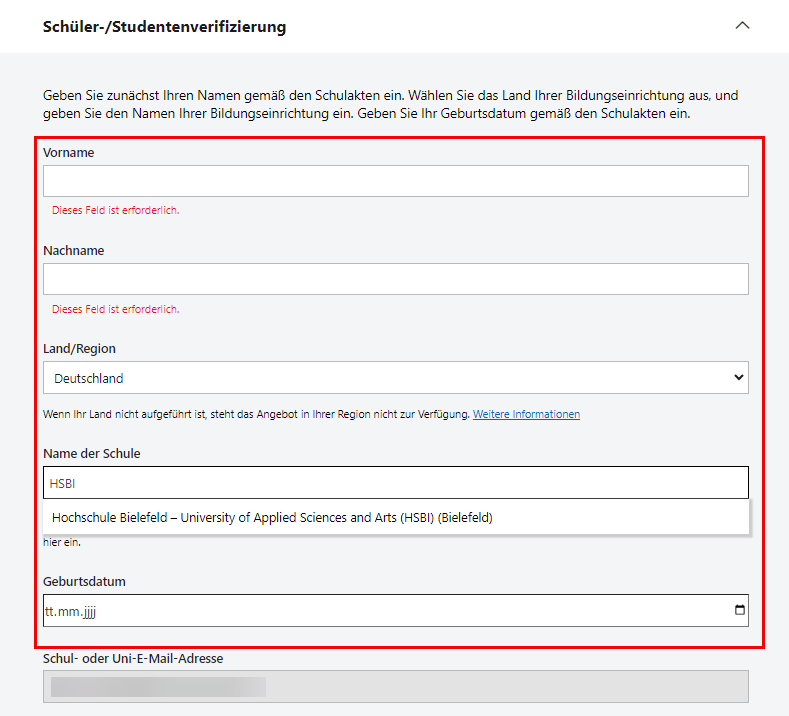Click the school name field containing HSBI

(395, 483)
